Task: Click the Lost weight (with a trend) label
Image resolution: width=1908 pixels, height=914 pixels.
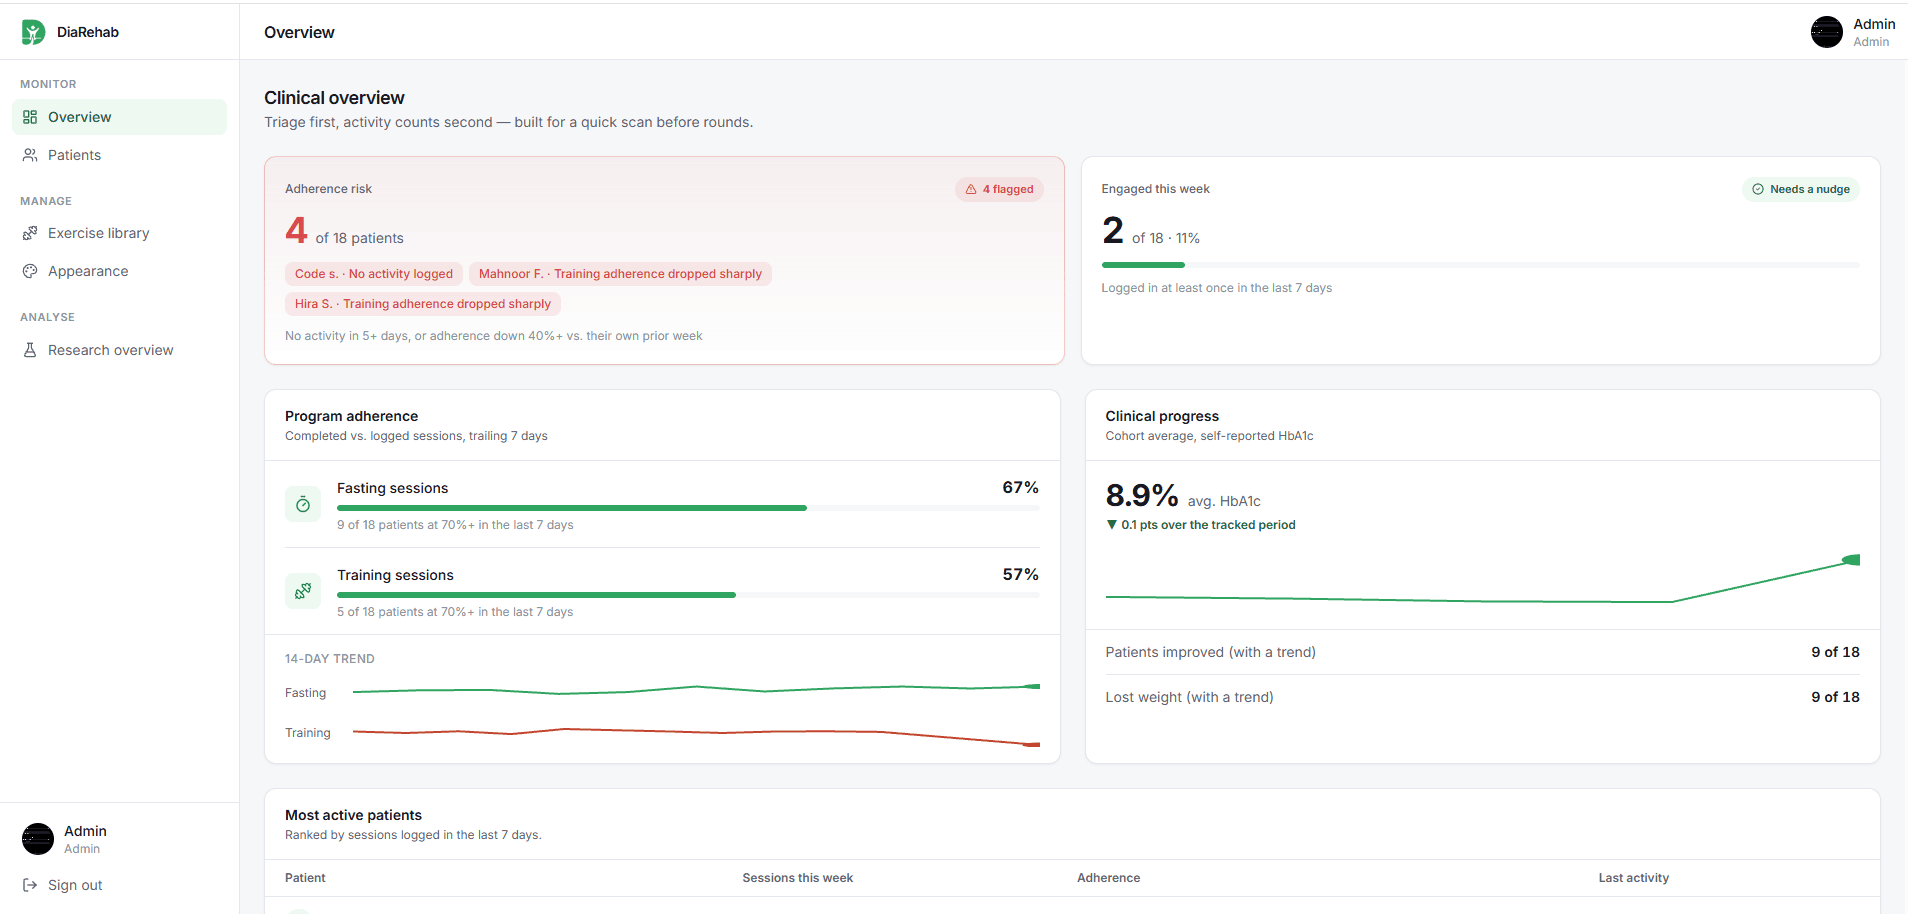Action: click(1189, 697)
